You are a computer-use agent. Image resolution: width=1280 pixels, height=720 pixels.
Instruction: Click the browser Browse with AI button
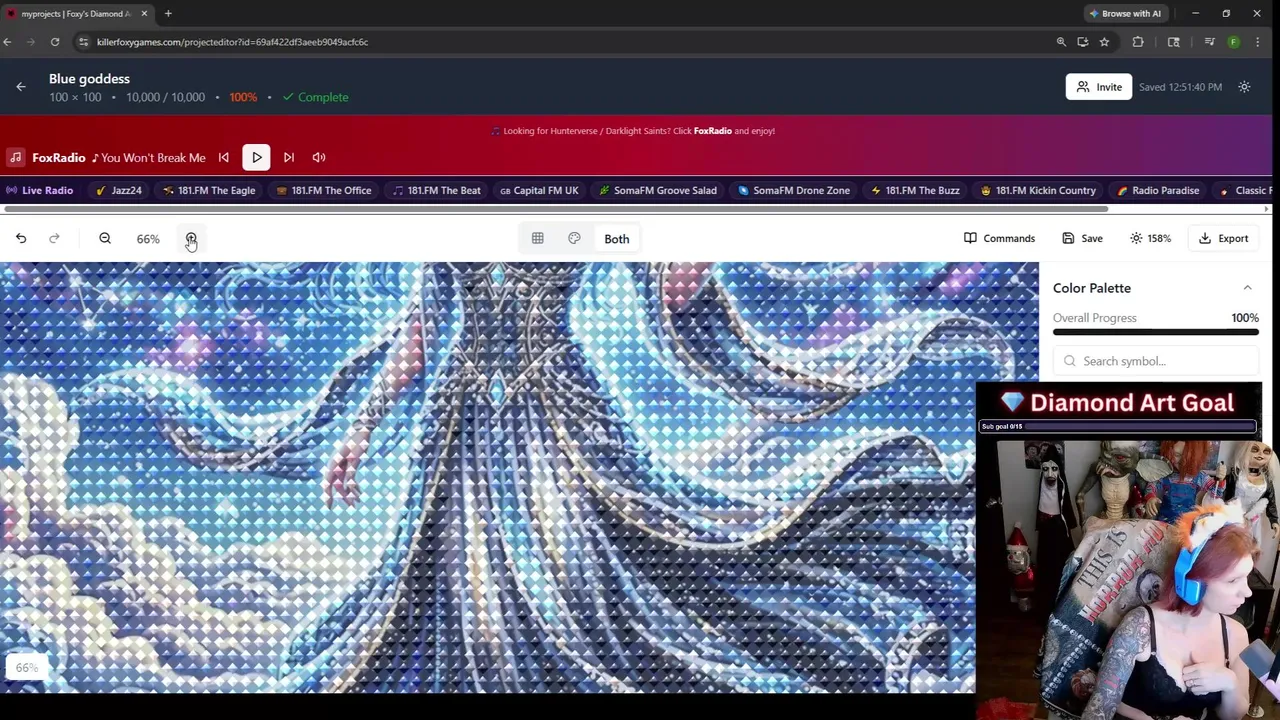point(1125,14)
